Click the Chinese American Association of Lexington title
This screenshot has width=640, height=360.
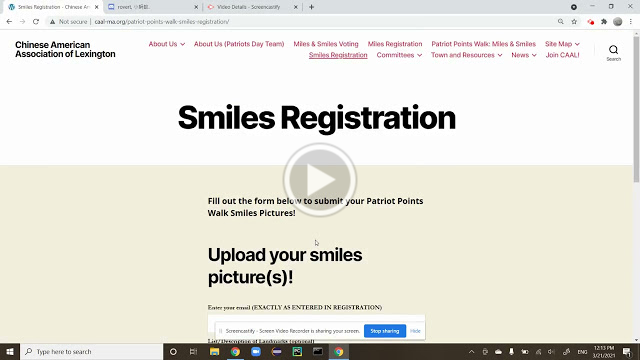click(65, 49)
